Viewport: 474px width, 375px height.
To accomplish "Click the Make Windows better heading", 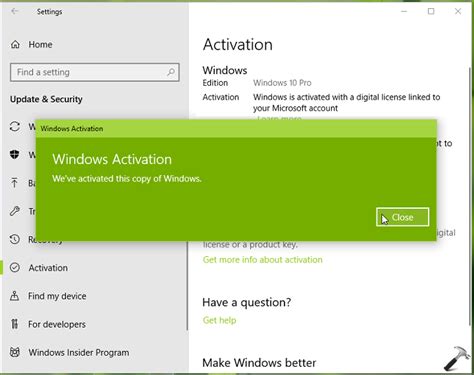I will click(259, 363).
